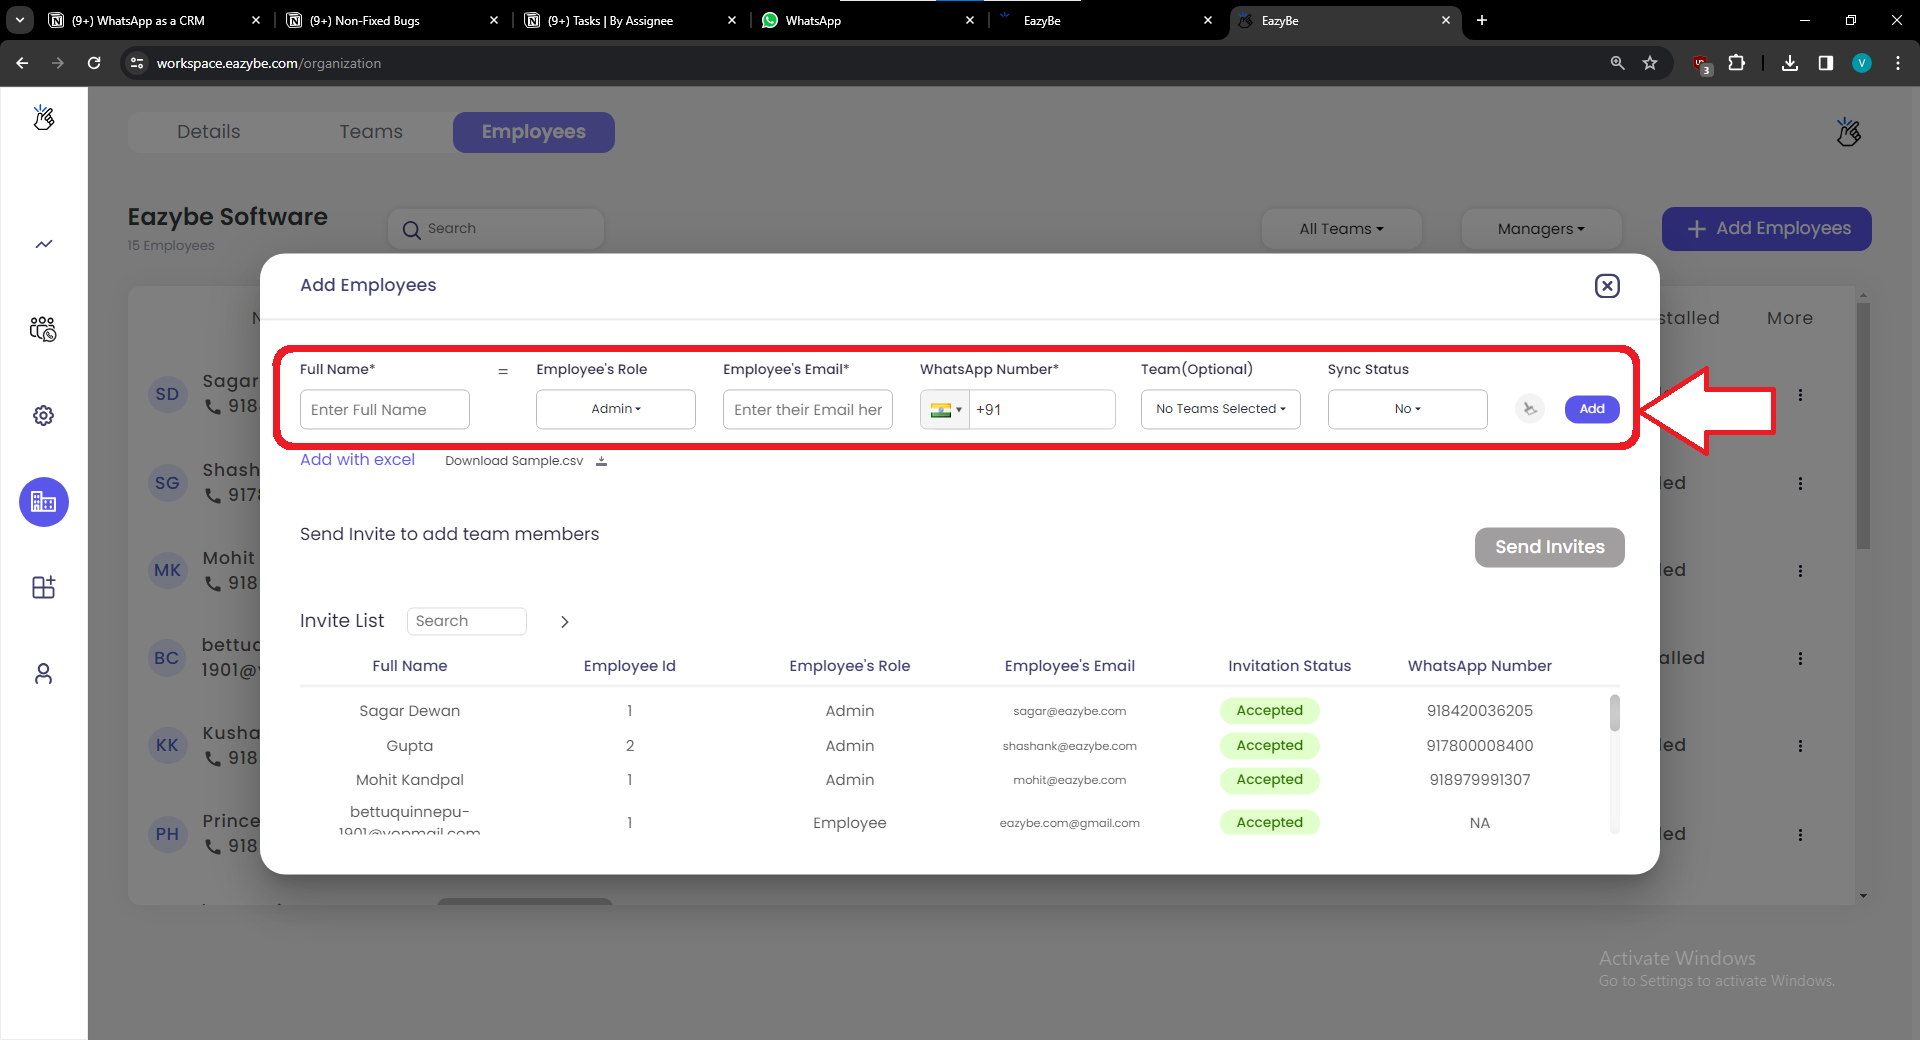This screenshot has width=1920, height=1040.
Task: Open the Sync Status No dropdown
Action: click(1407, 409)
